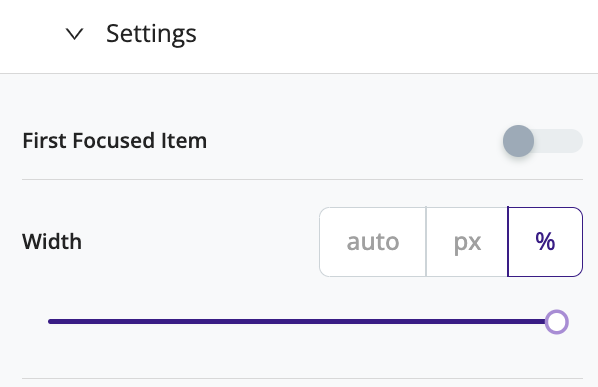The width and height of the screenshot is (598, 387).
Task: Click the Width slider track at three quarters
Action: [430, 322]
